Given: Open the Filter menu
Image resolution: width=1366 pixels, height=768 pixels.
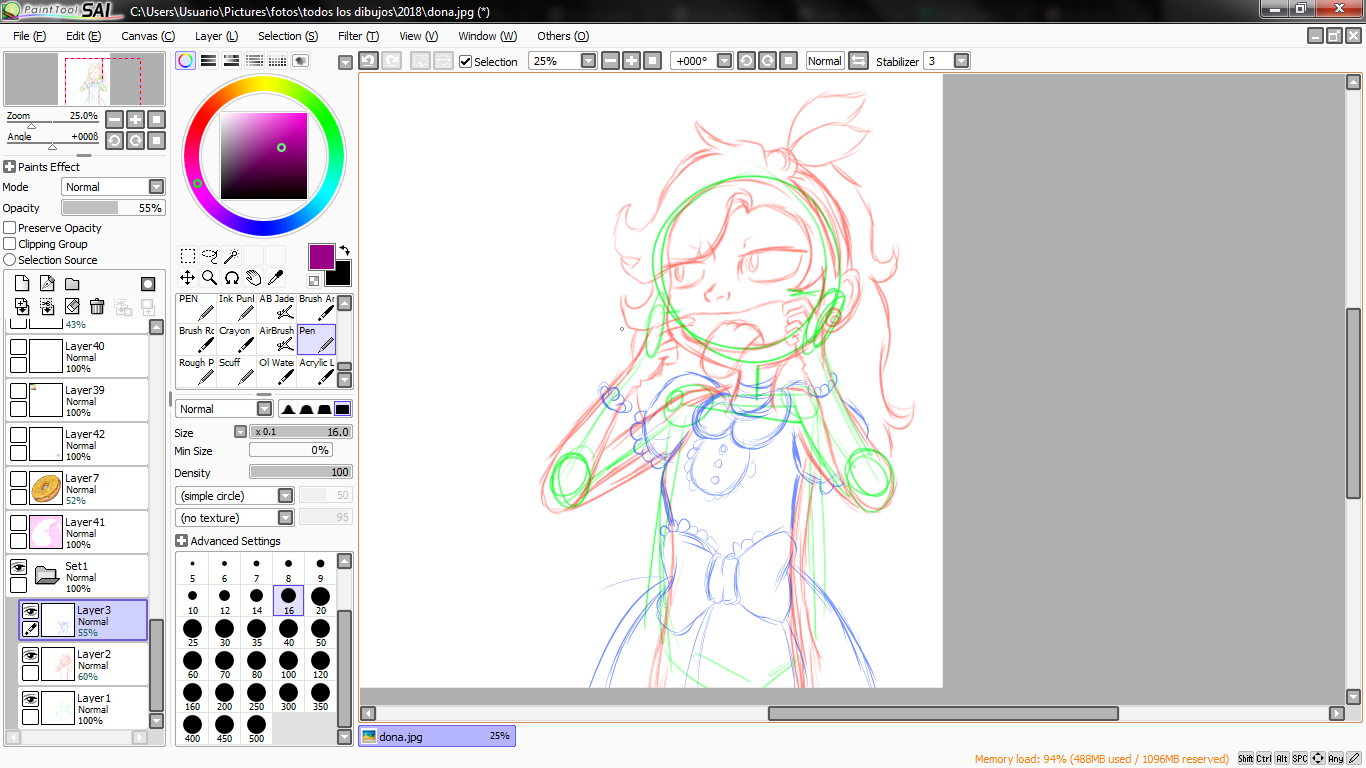Looking at the screenshot, I should (358, 36).
